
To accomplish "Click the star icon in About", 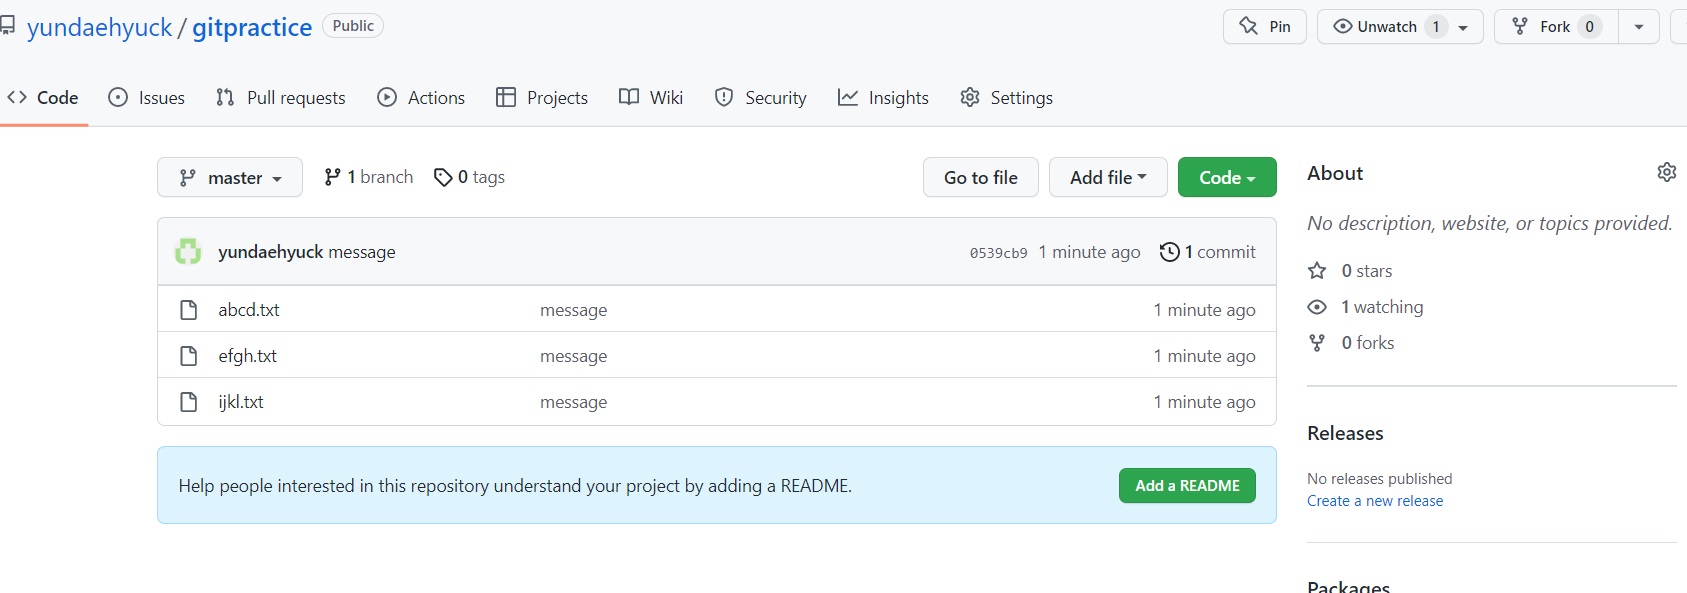I will click(1317, 271).
